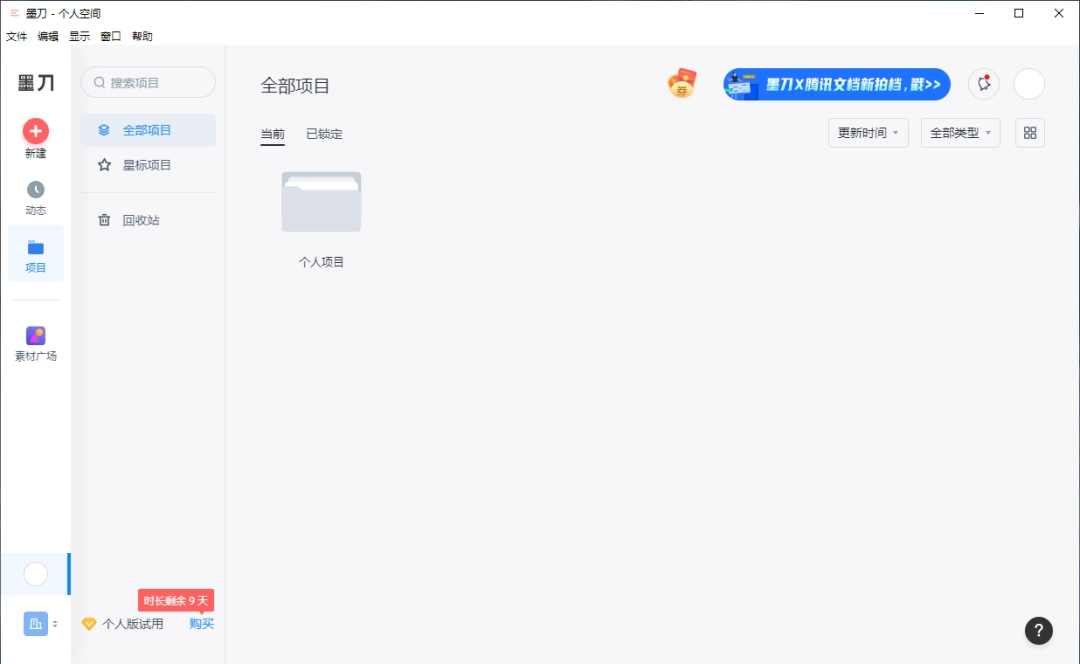The image size is (1080, 664).
Task: Click the user avatar at top right
Action: tap(1028, 84)
